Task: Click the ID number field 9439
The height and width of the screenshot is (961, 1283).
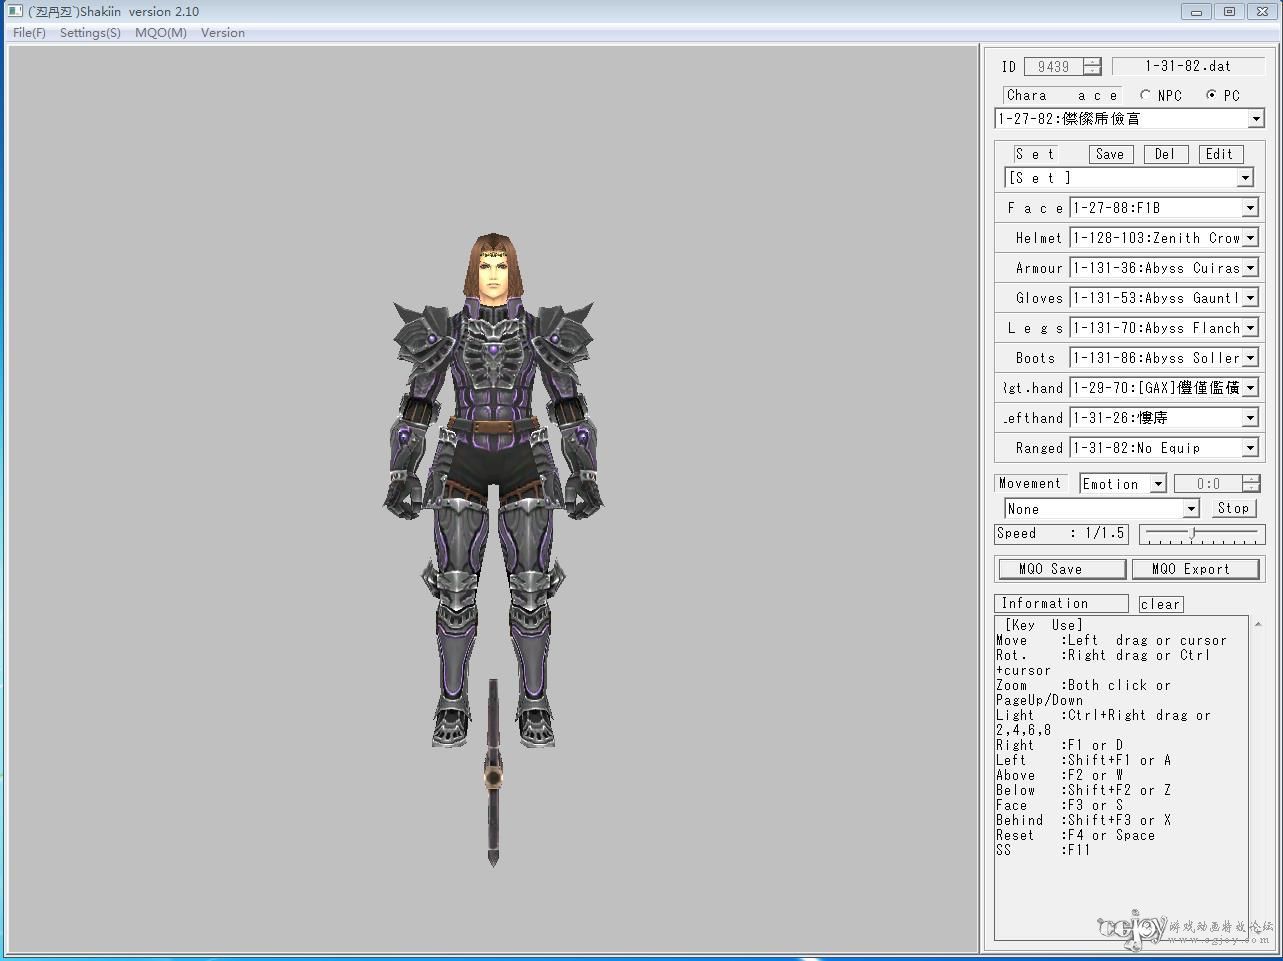Action: 1054,67
